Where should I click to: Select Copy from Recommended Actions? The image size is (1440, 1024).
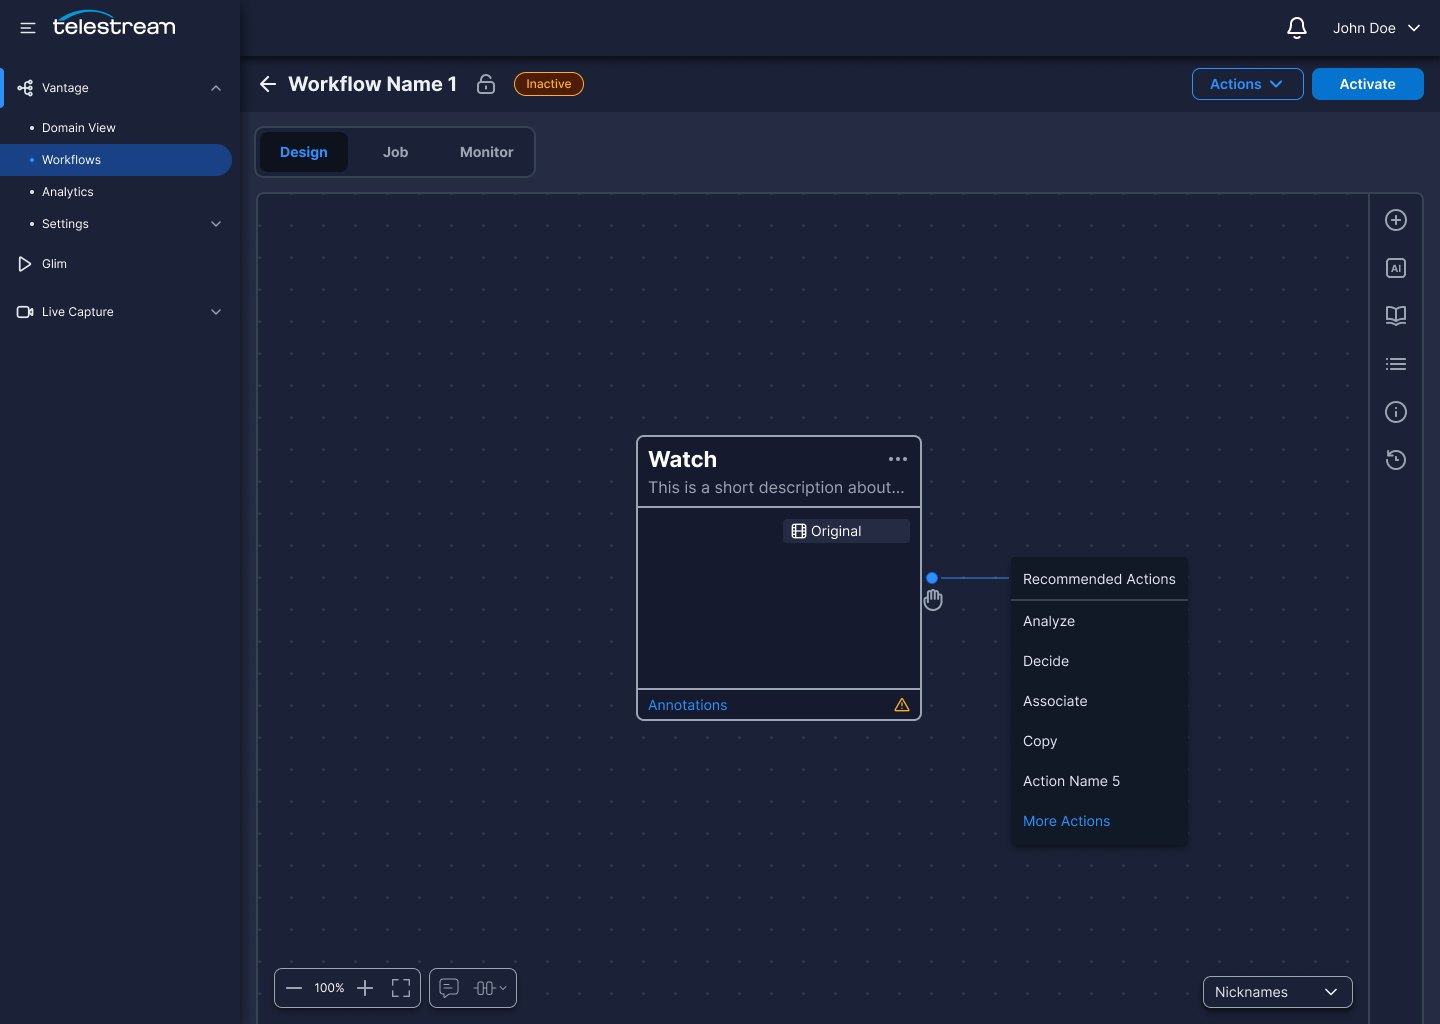pos(1099,741)
